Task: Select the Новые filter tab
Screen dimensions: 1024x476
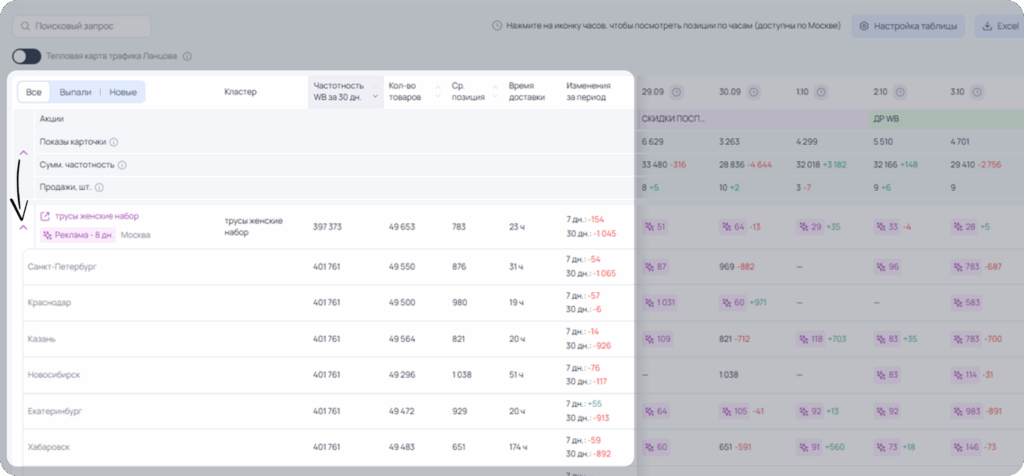Action: (x=123, y=92)
